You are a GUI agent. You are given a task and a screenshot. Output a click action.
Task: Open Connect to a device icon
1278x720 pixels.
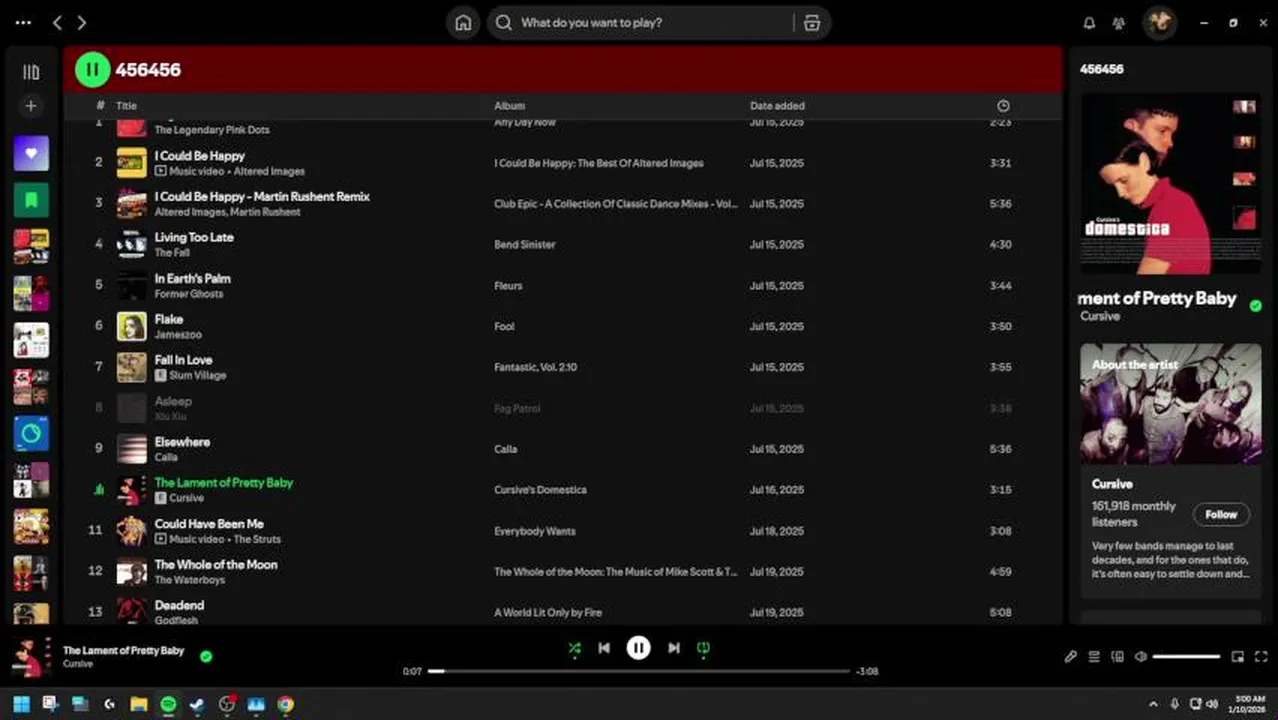tap(1117, 657)
